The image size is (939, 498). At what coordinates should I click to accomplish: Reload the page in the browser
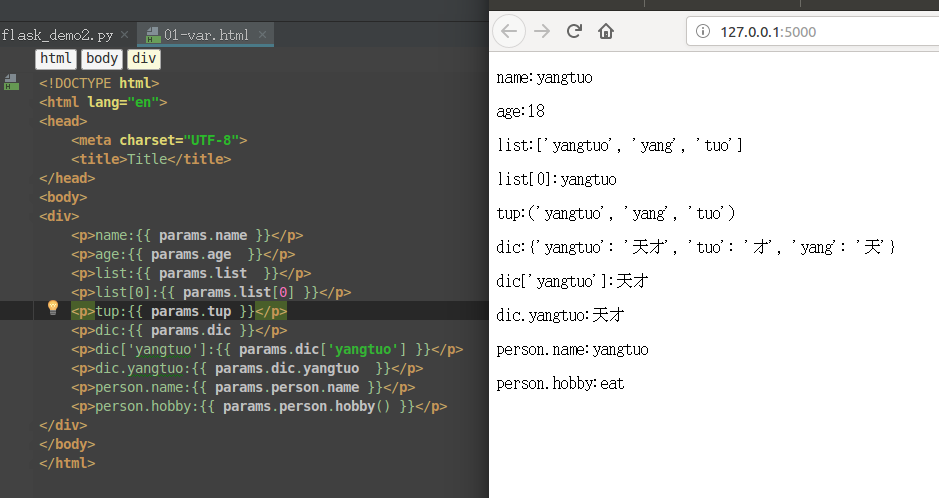pyautogui.click(x=574, y=31)
